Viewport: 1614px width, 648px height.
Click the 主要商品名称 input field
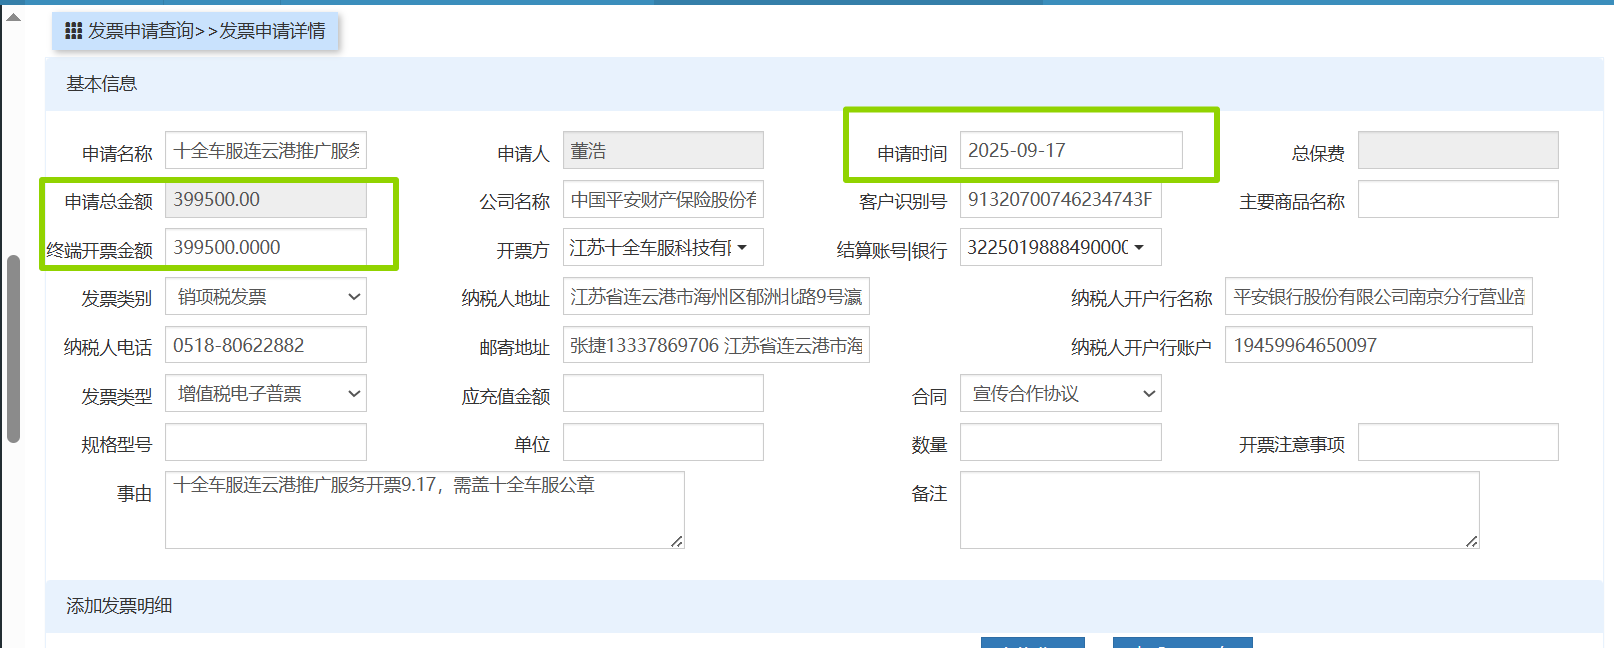coord(1458,199)
